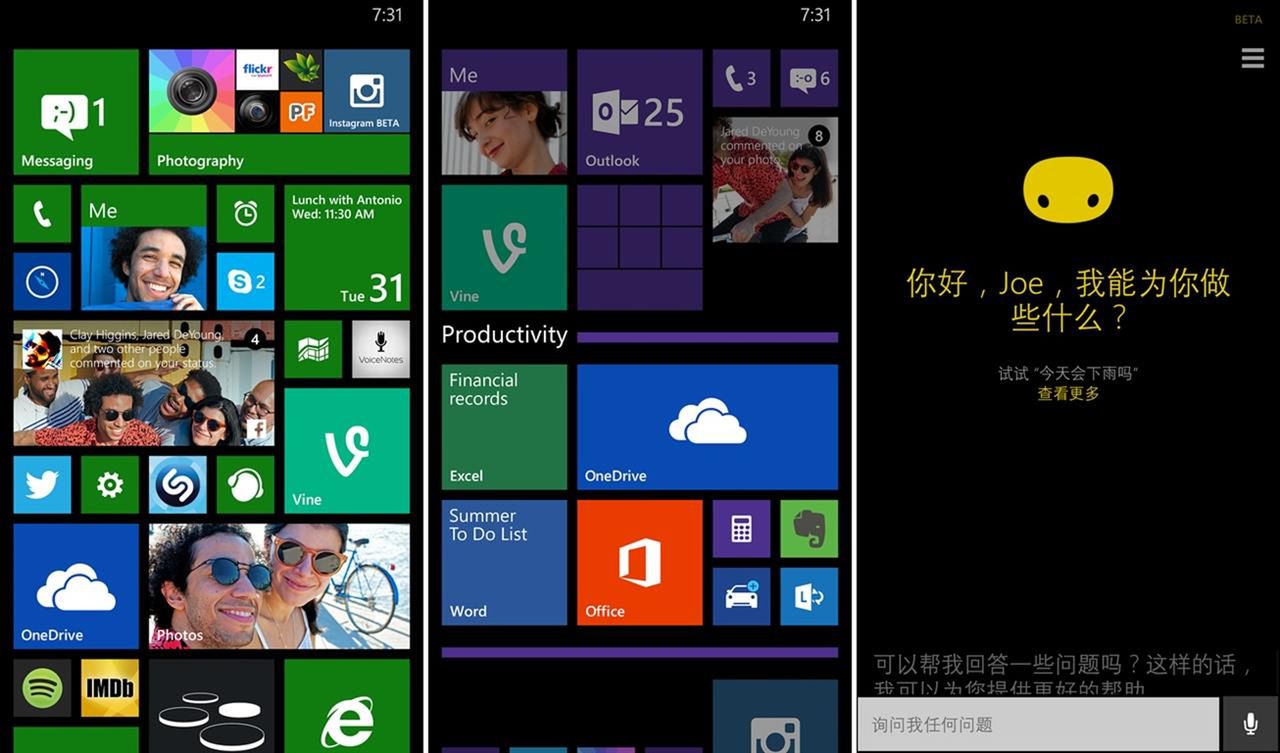
Task: Open the Jared DeYoung photo comment tile
Action: coord(775,180)
